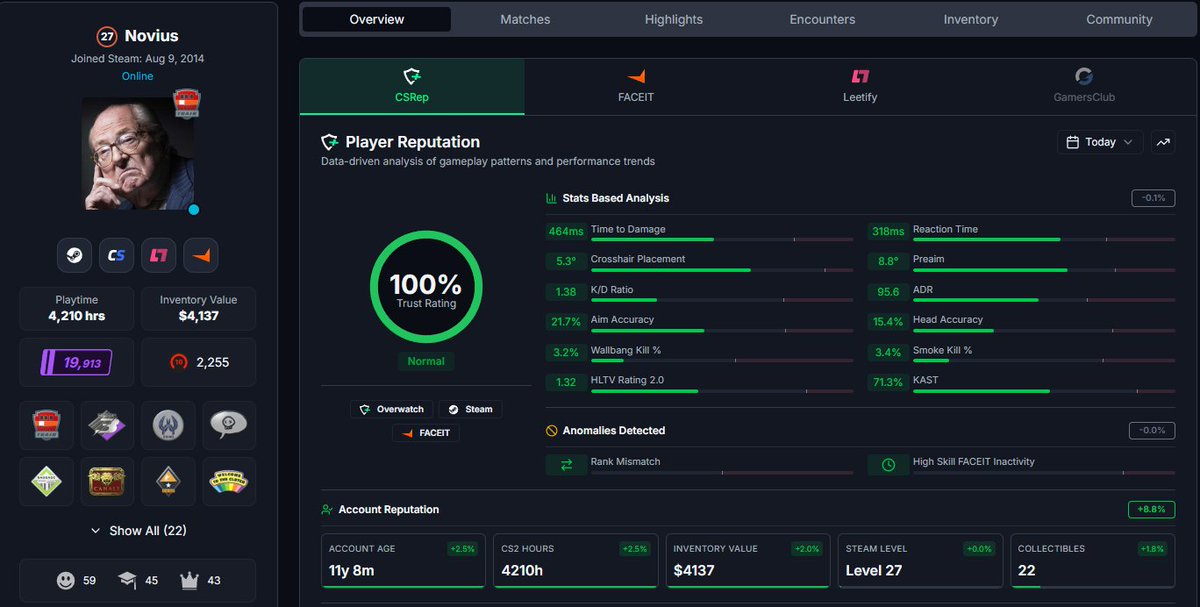Expand Show All (22) collectibles
This screenshot has width=1200, height=607.
pyautogui.click(x=138, y=530)
